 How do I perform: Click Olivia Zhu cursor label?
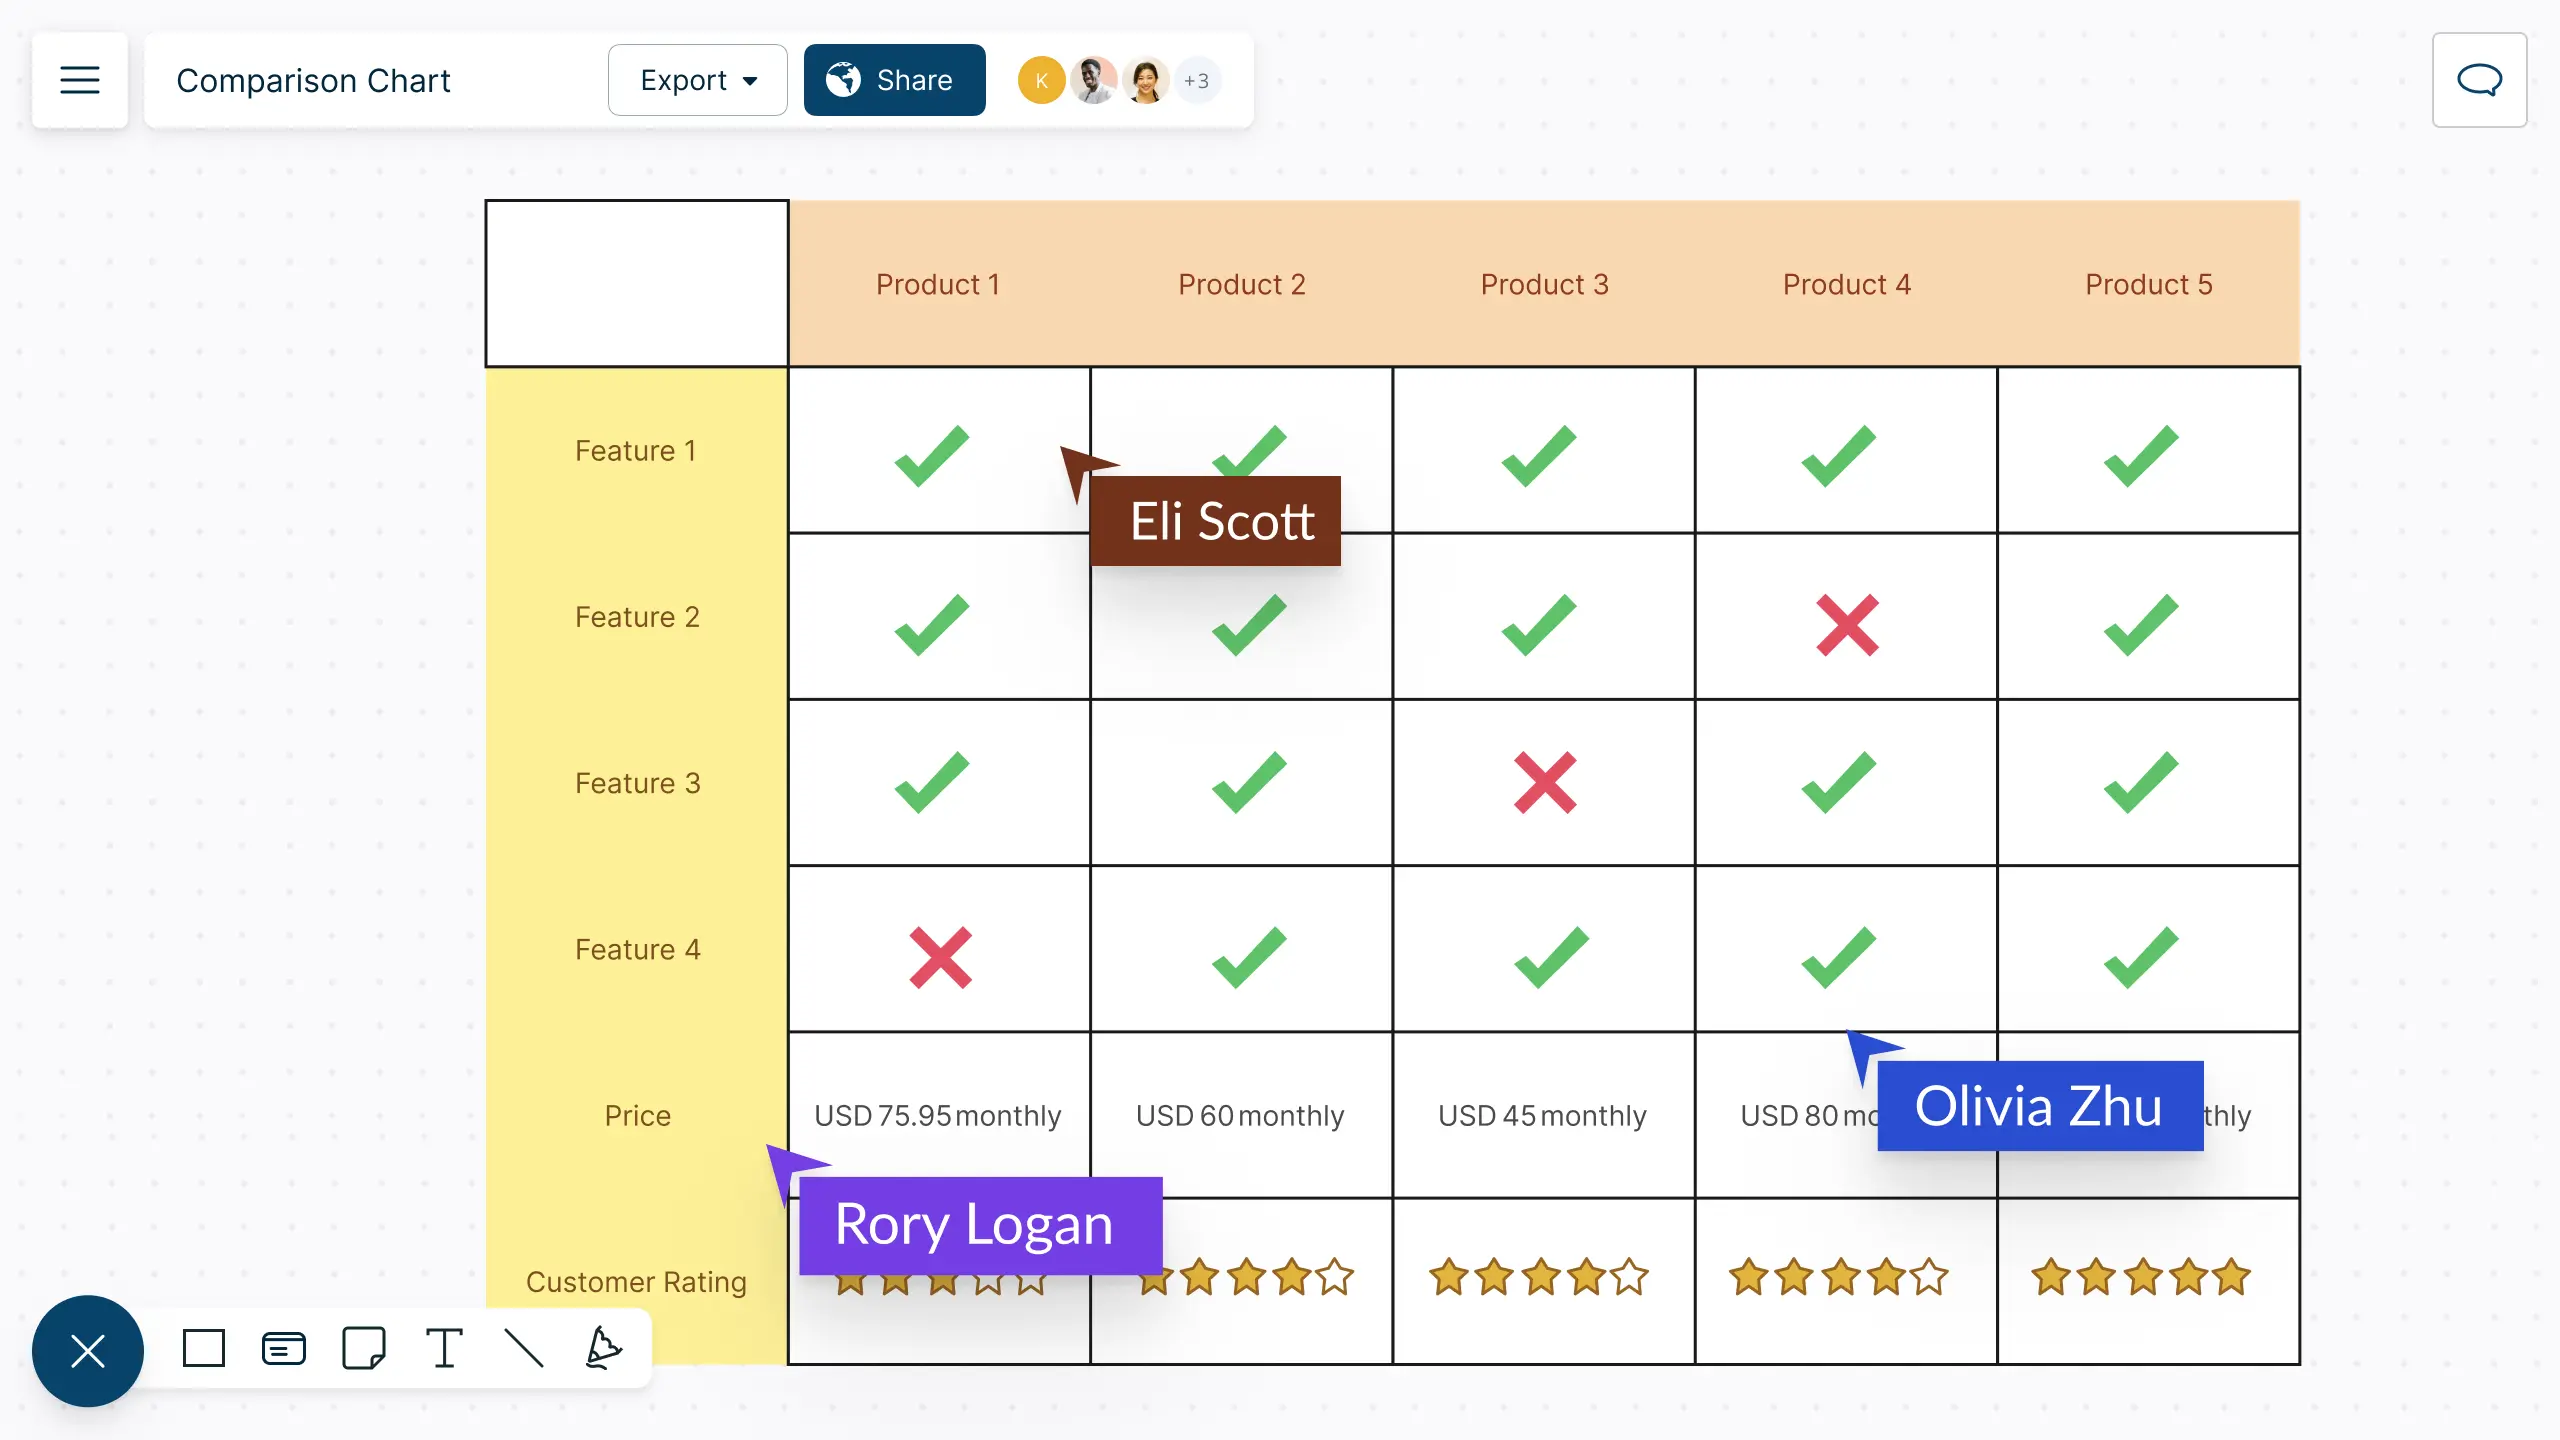click(x=2038, y=1106)
